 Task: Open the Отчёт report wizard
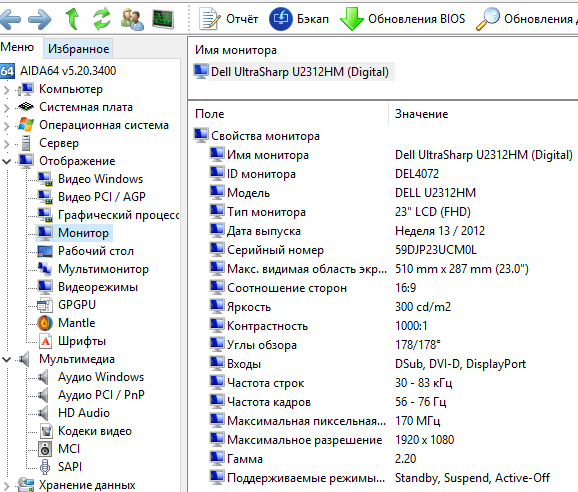tap(229, 19)
